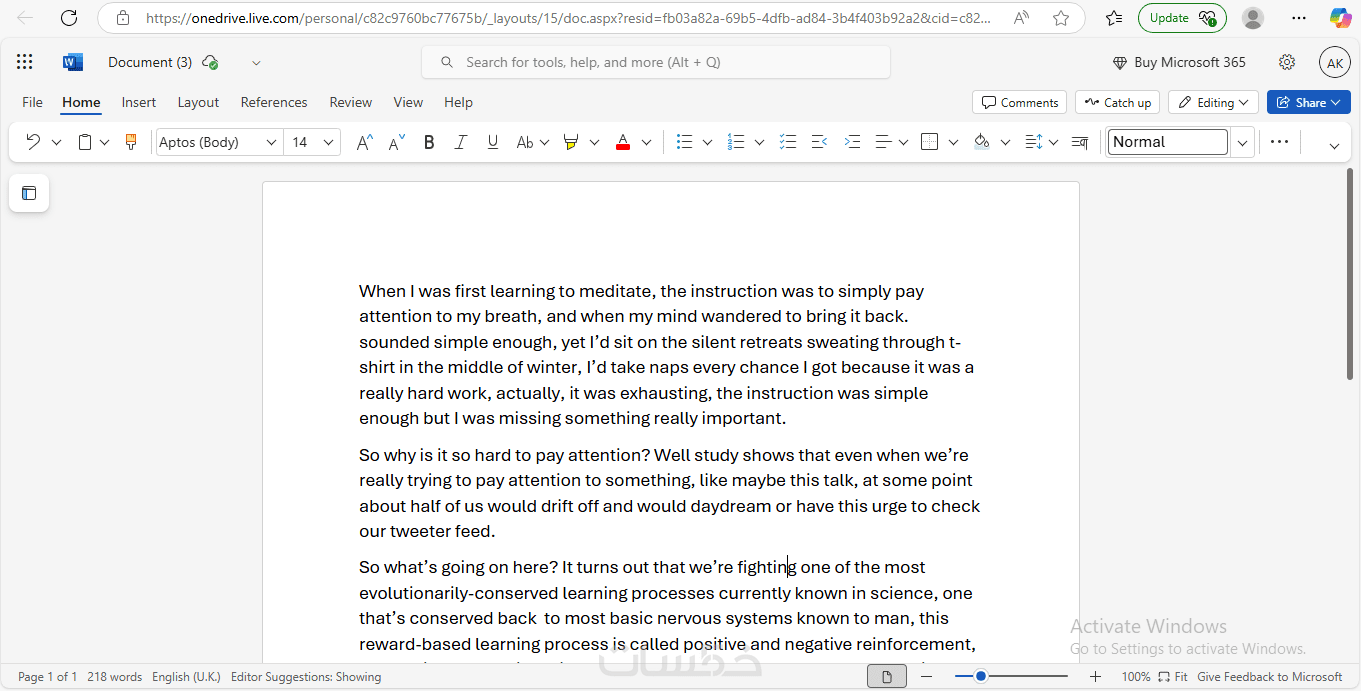Viewport: 1361px width, 691px height.
Task: Click the Borders grid icon
Action: coord(930,142)
